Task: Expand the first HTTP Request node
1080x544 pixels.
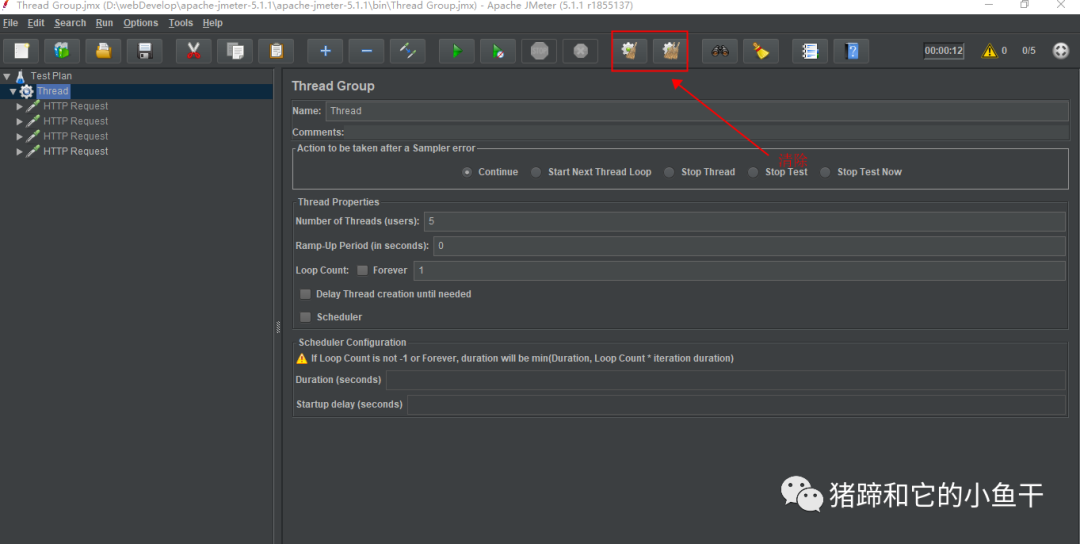Action: point(19,107)
